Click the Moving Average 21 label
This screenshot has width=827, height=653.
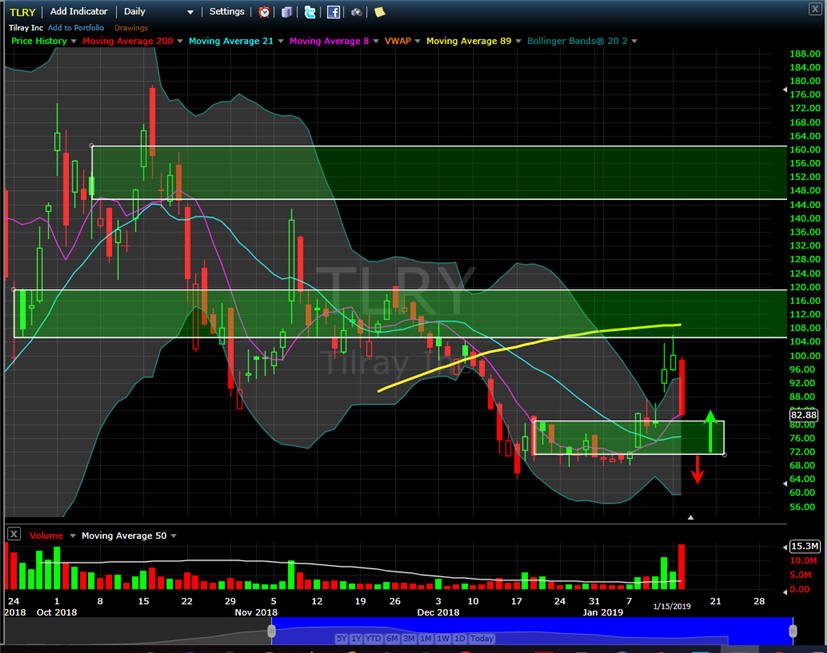pyautogui.click(x=231, y=41)
